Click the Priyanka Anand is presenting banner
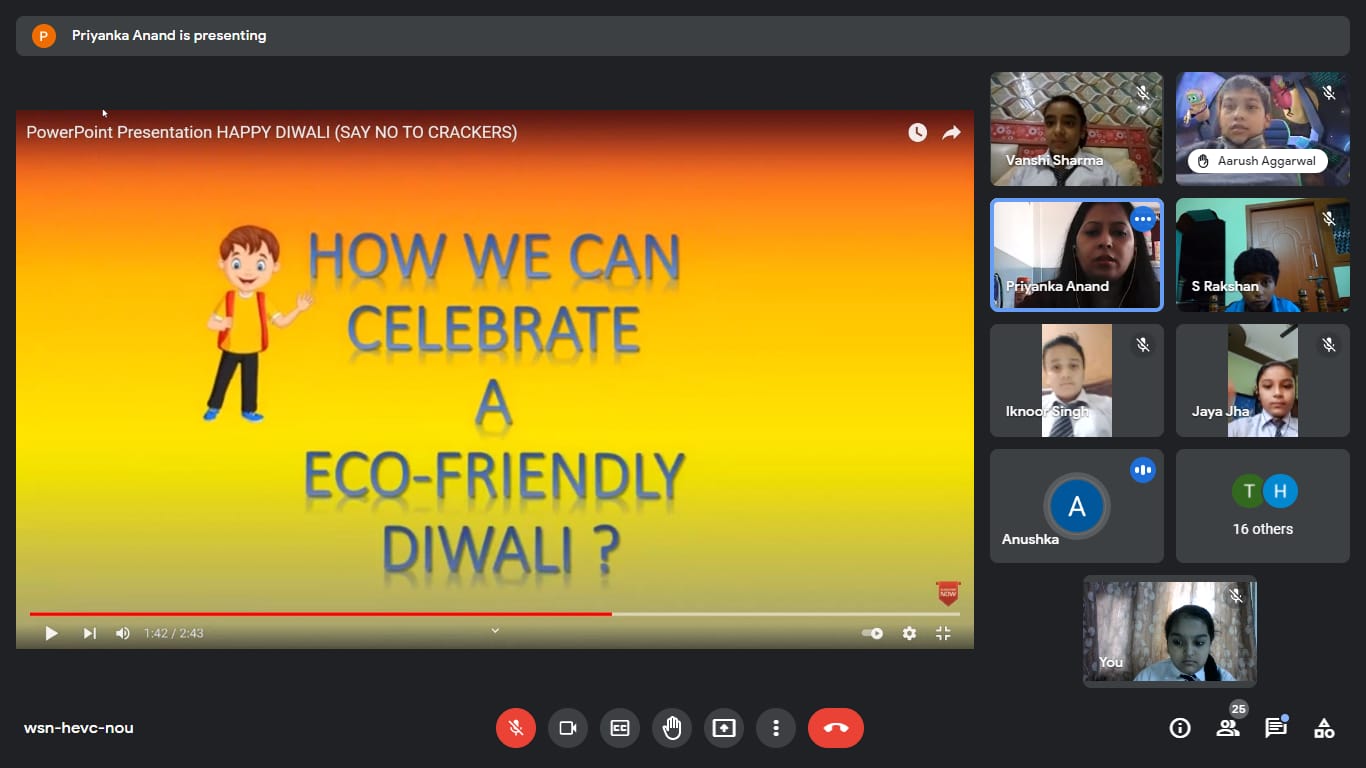The width and height of the screenshot is (1366, 768). pyautogui.click(x=683, y=36)
